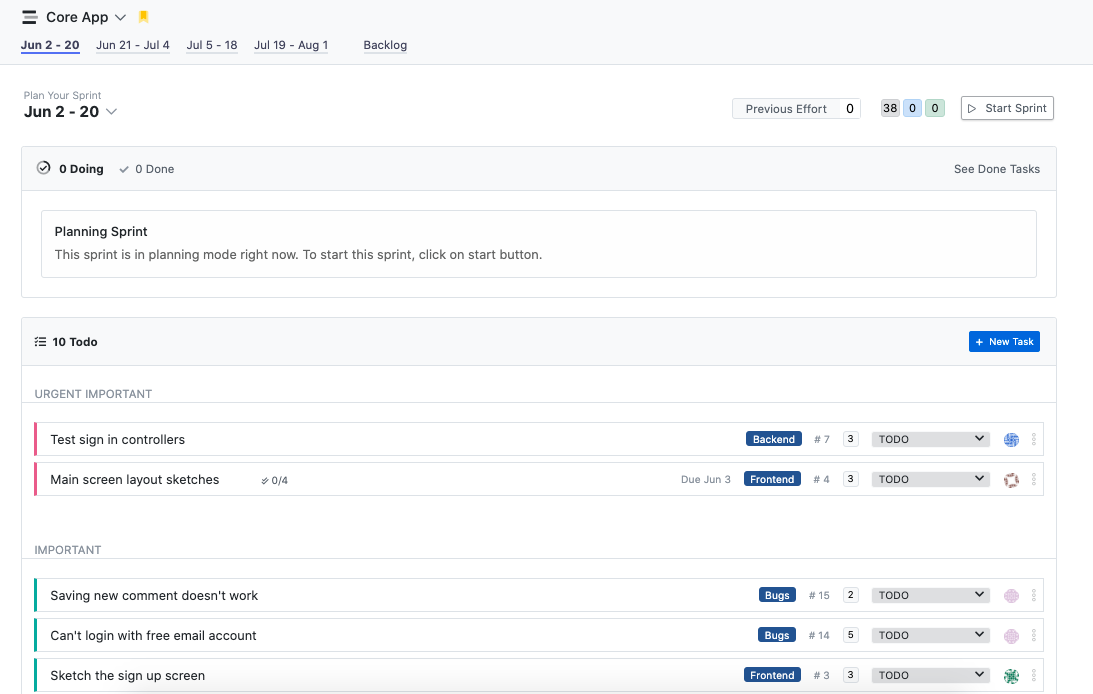Click the yellow bookmark icon

click(144, 17)
